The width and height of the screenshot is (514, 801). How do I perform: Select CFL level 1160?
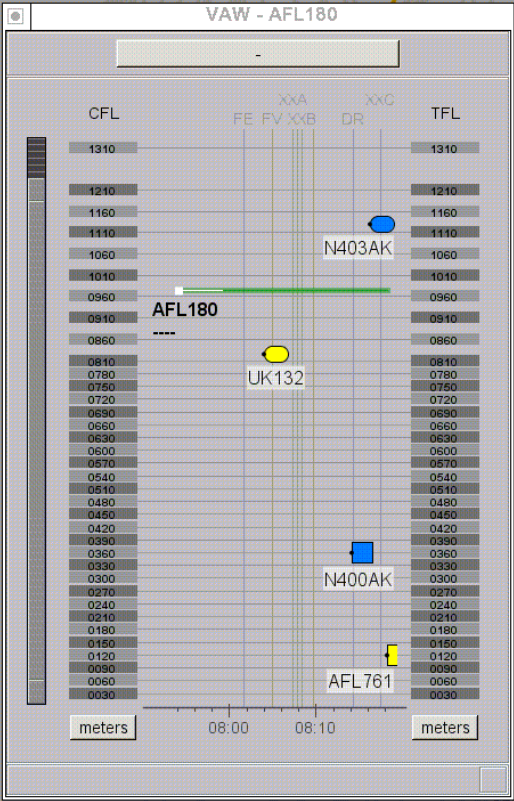(x=103, y=212)
